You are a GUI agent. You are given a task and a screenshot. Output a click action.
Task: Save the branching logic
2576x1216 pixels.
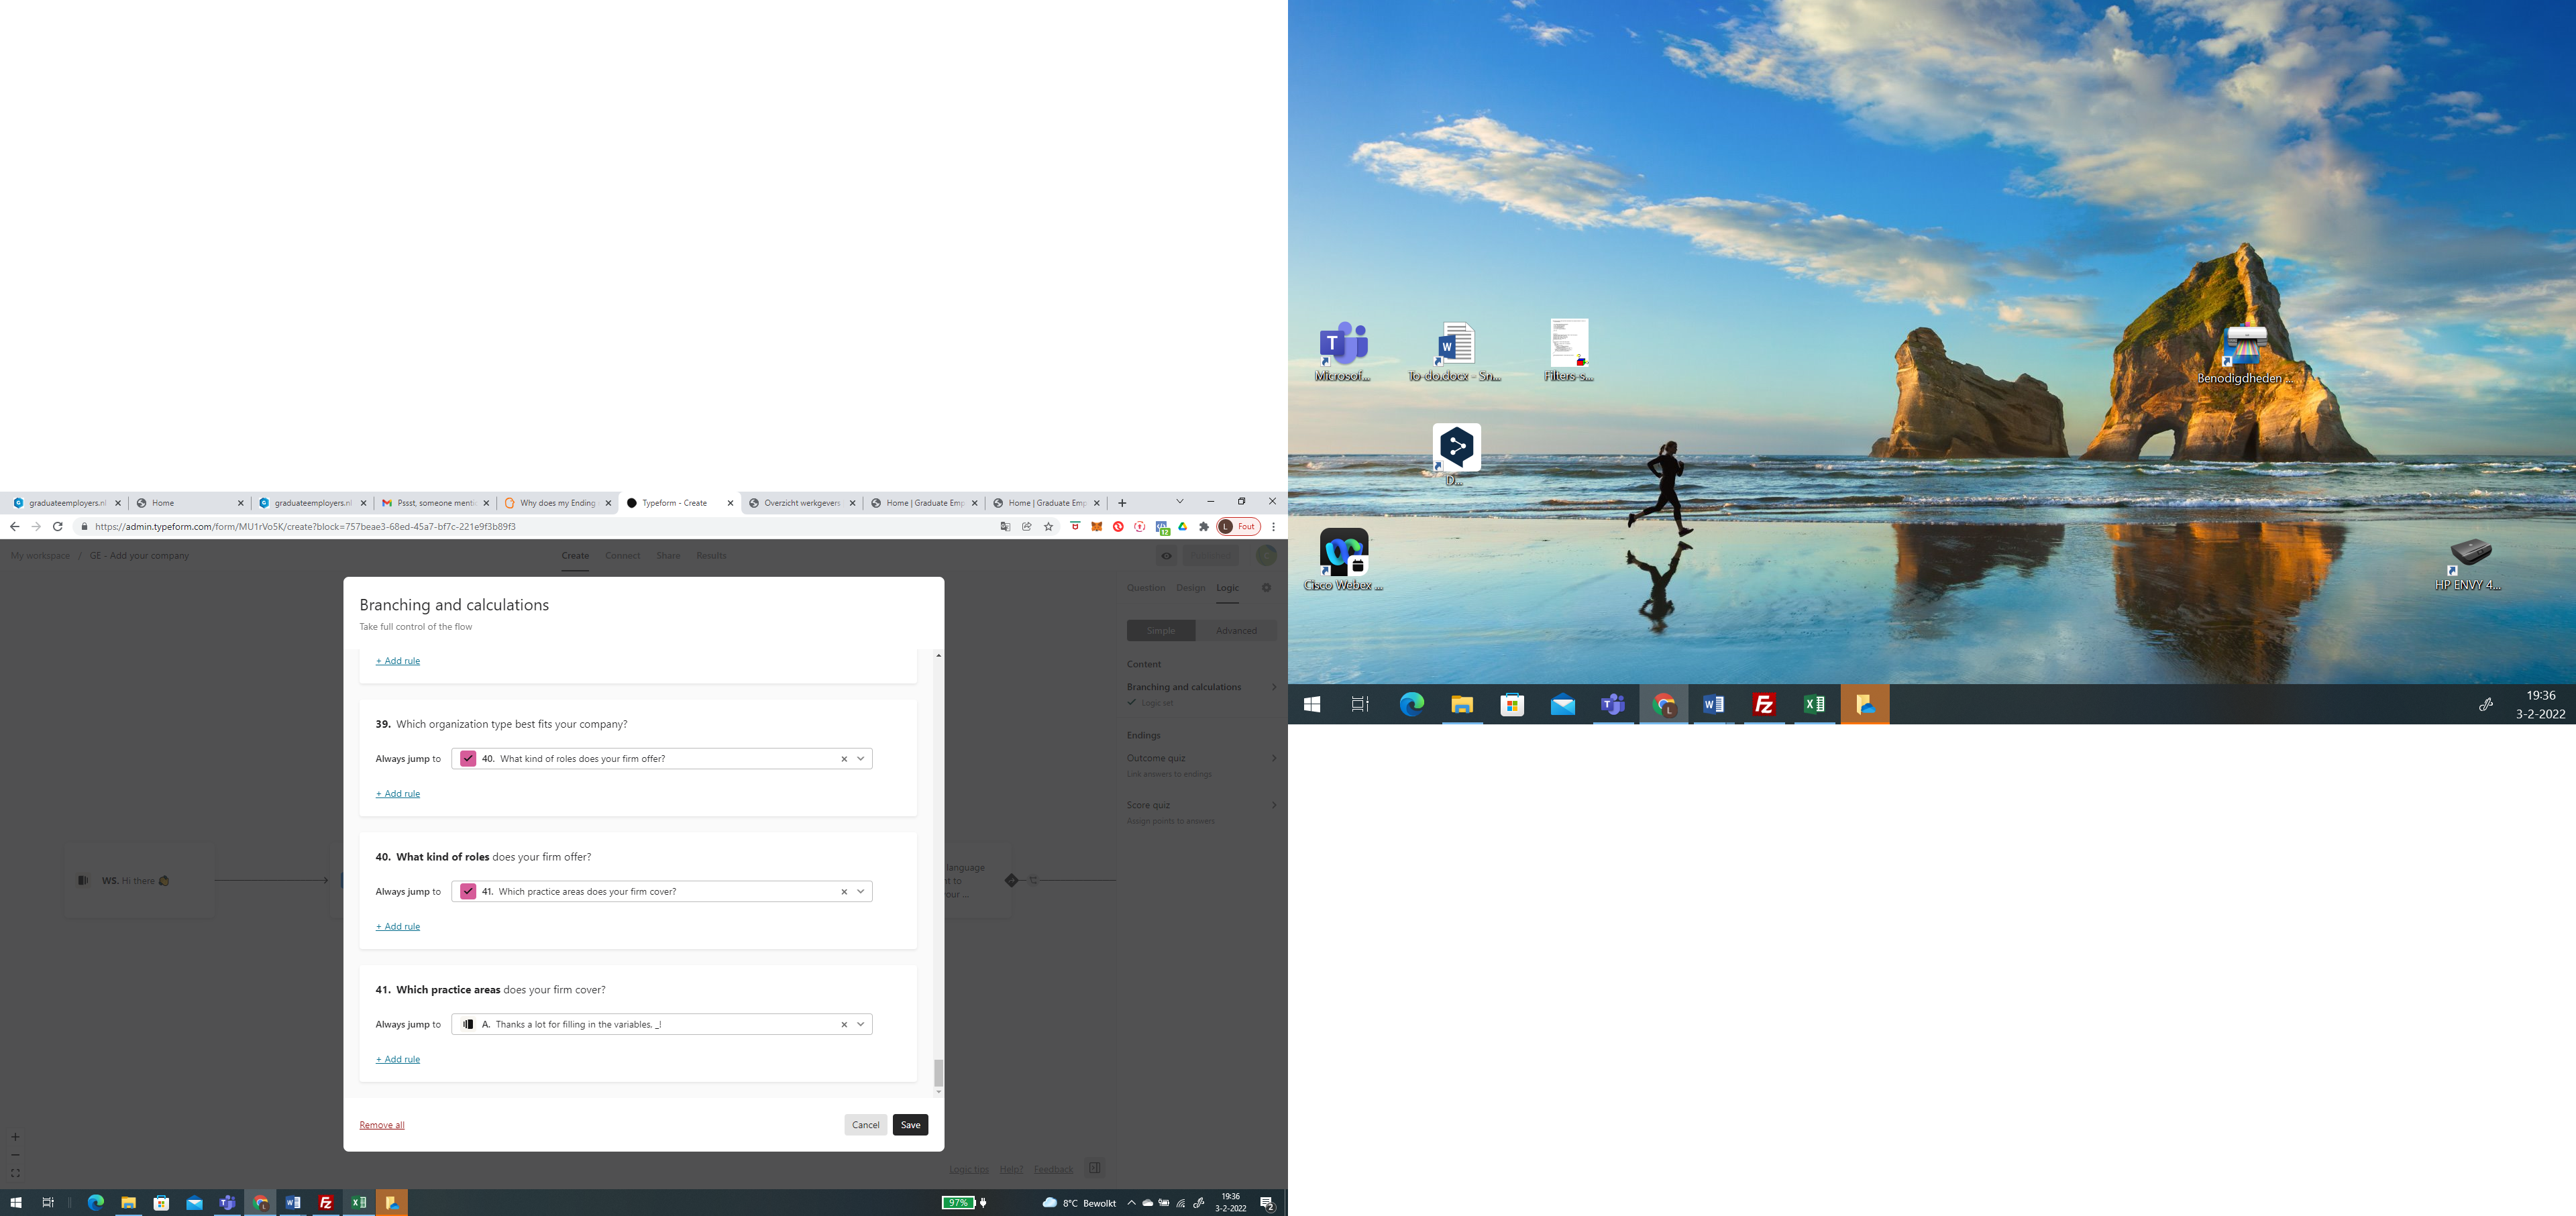coord(910,1125)
